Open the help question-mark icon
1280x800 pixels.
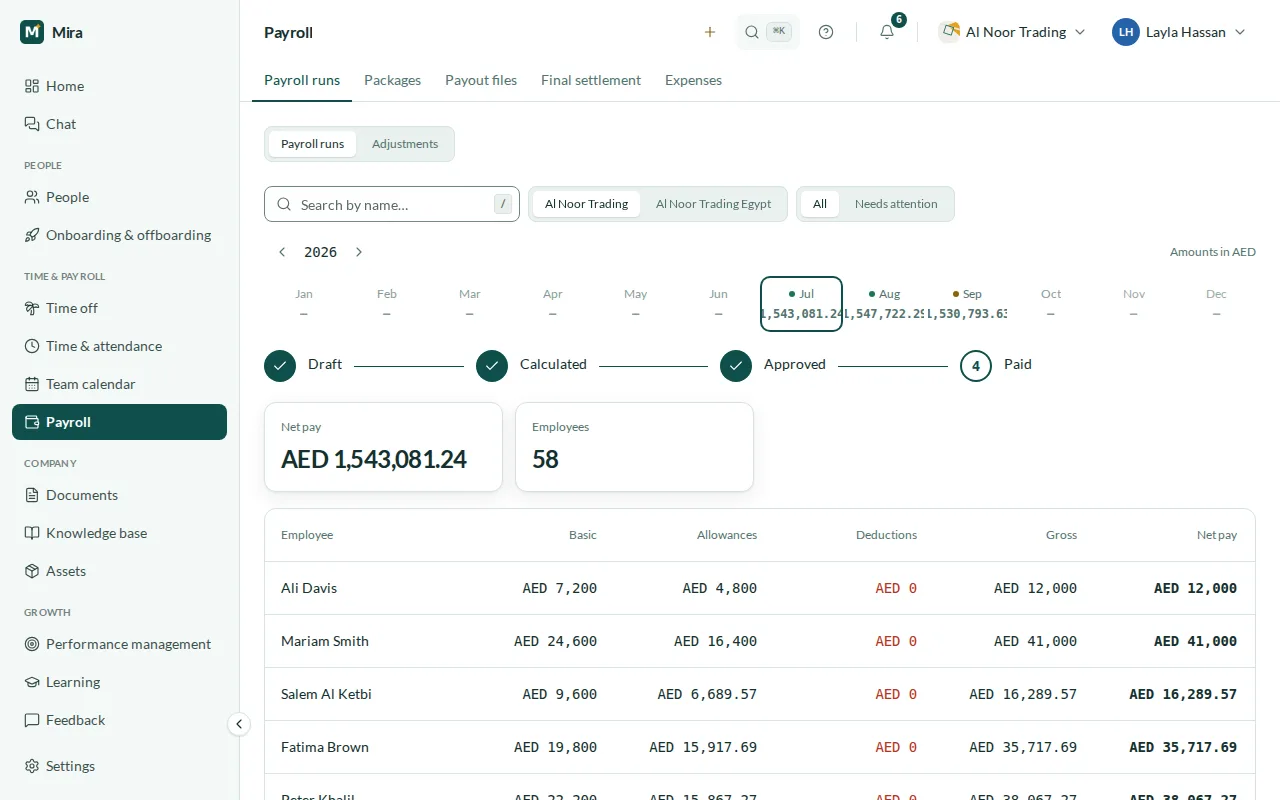pyautogui.click(x=826, y=32)
